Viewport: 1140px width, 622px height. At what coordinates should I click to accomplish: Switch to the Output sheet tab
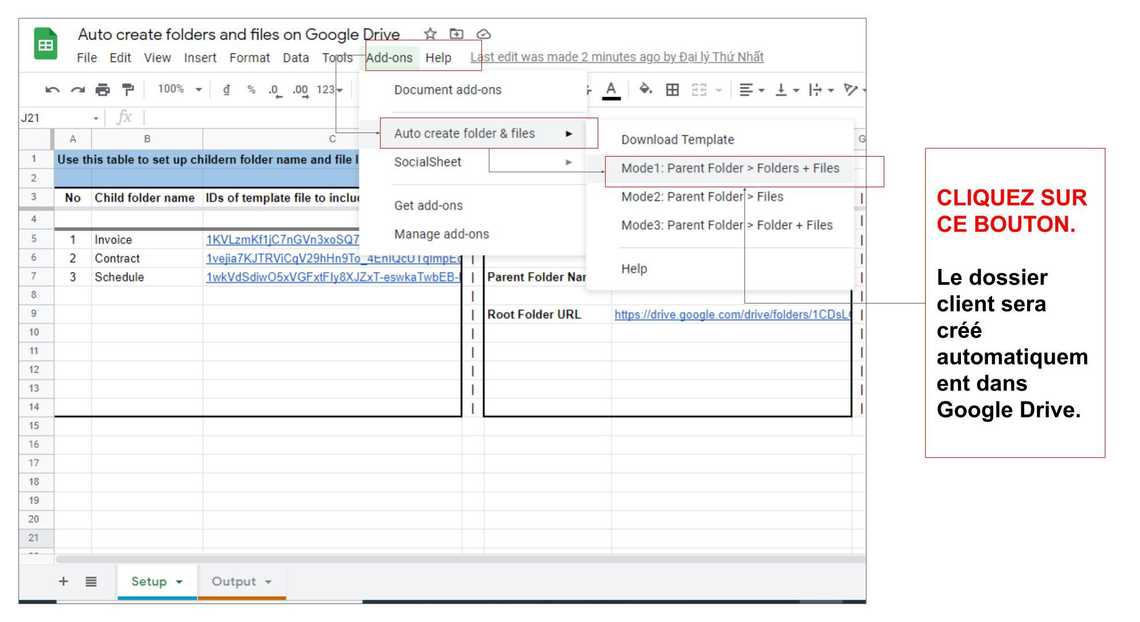[234, 581]
